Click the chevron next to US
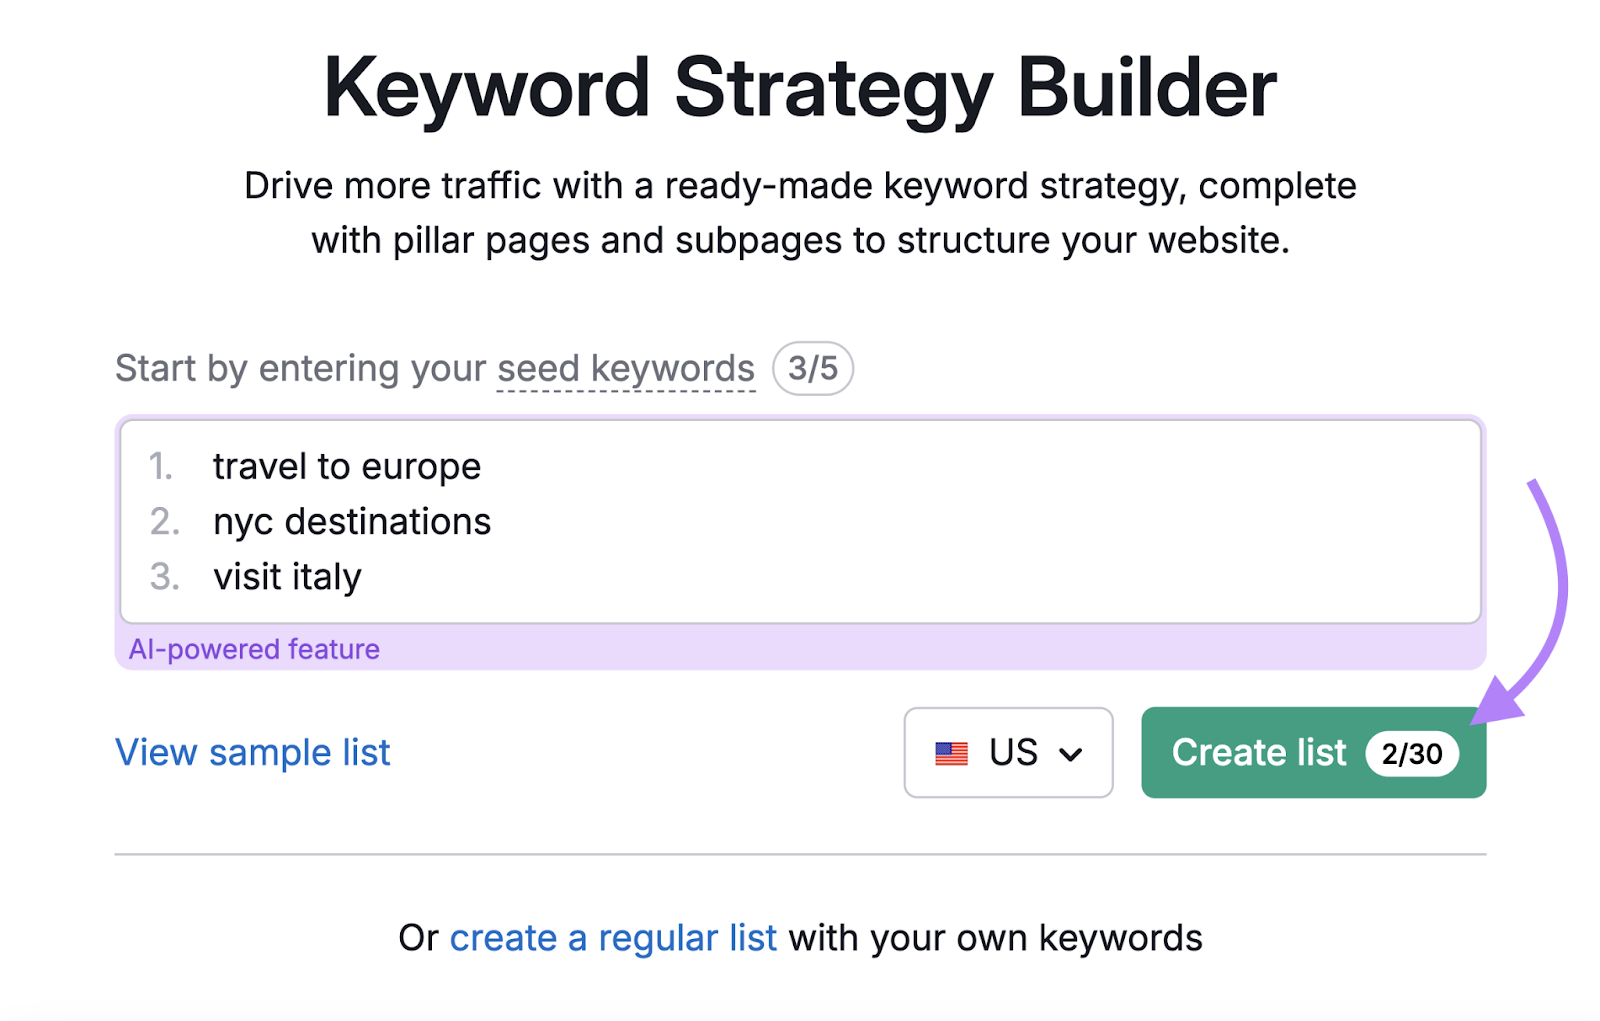1600x1021 pixels. point(1071,753)
